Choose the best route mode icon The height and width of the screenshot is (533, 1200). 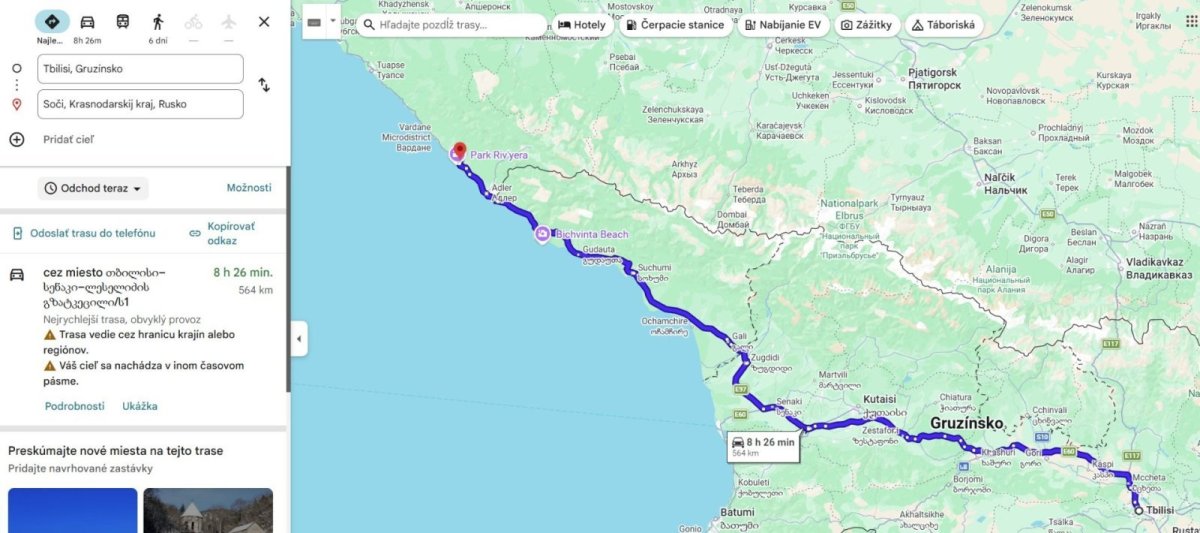click(52, 21)
